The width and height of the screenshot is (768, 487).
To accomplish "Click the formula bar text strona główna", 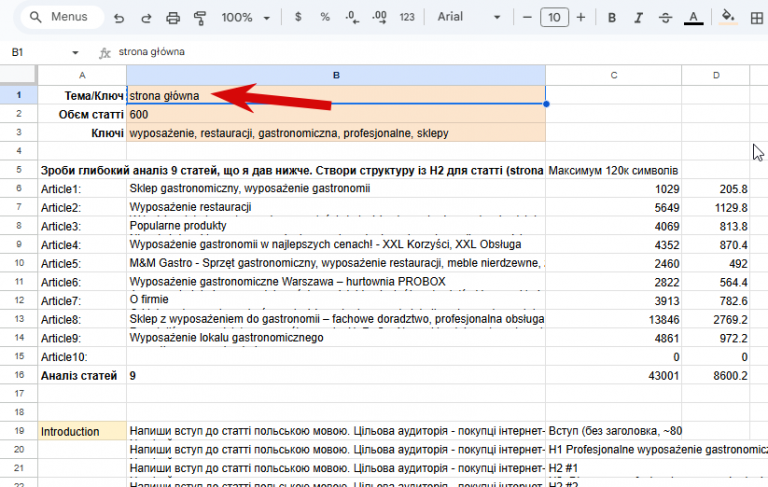I will click(x=151, y=52).
